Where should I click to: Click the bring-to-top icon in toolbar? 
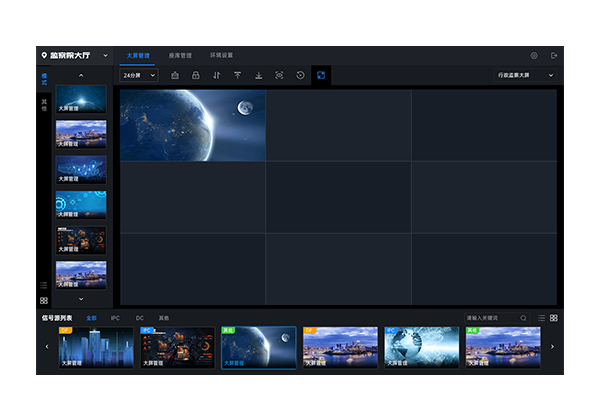[238, 75]
